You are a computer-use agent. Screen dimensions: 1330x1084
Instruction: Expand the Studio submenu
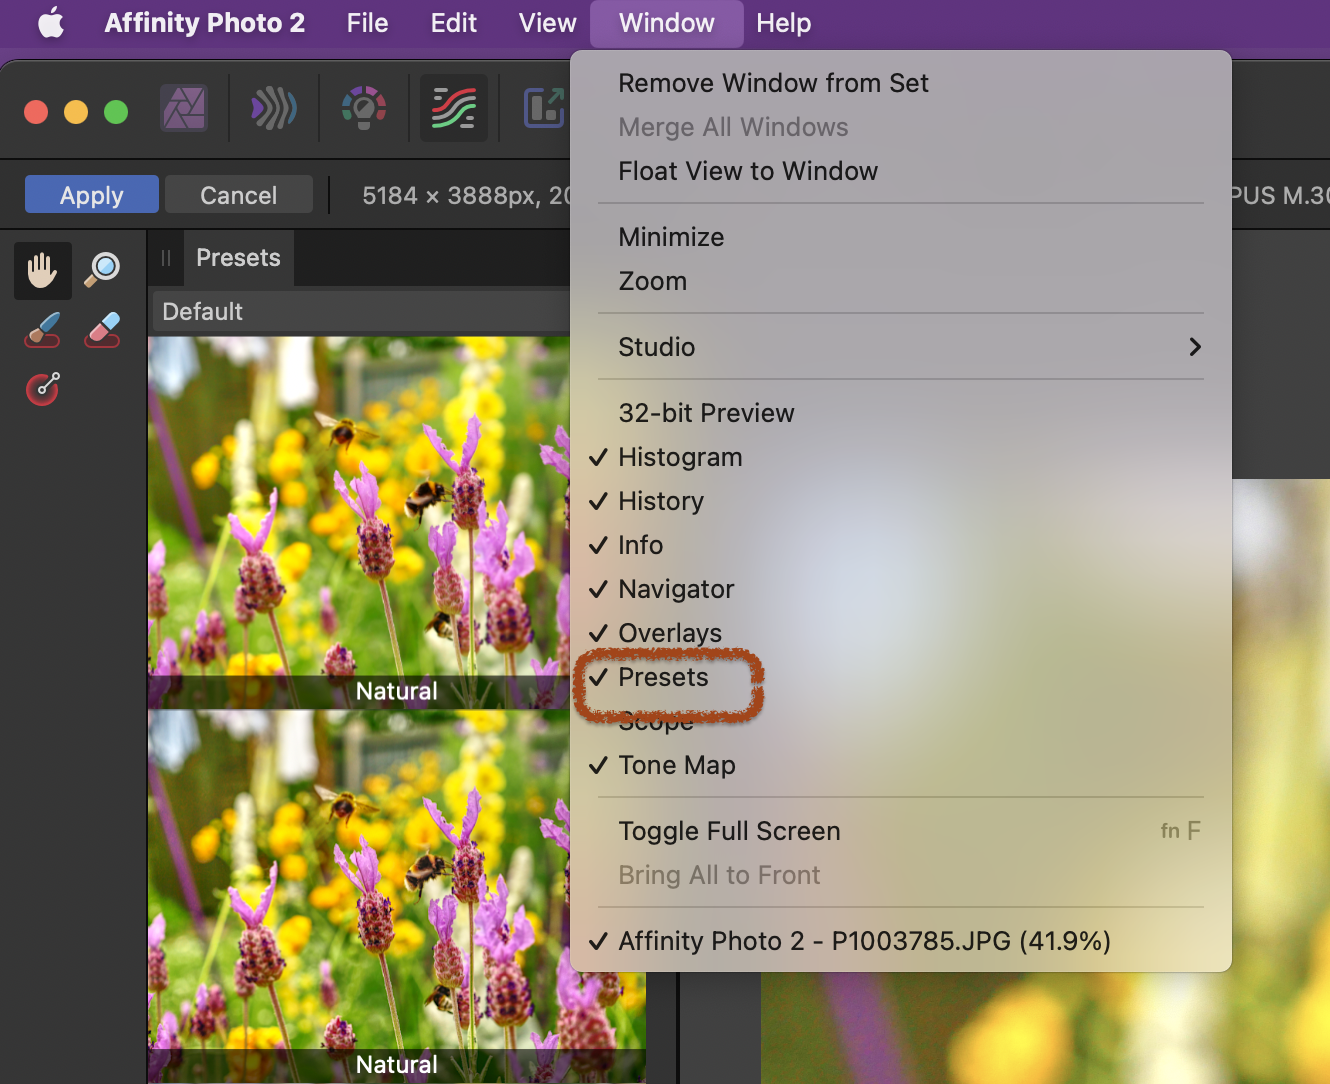[x=657, y=347]
